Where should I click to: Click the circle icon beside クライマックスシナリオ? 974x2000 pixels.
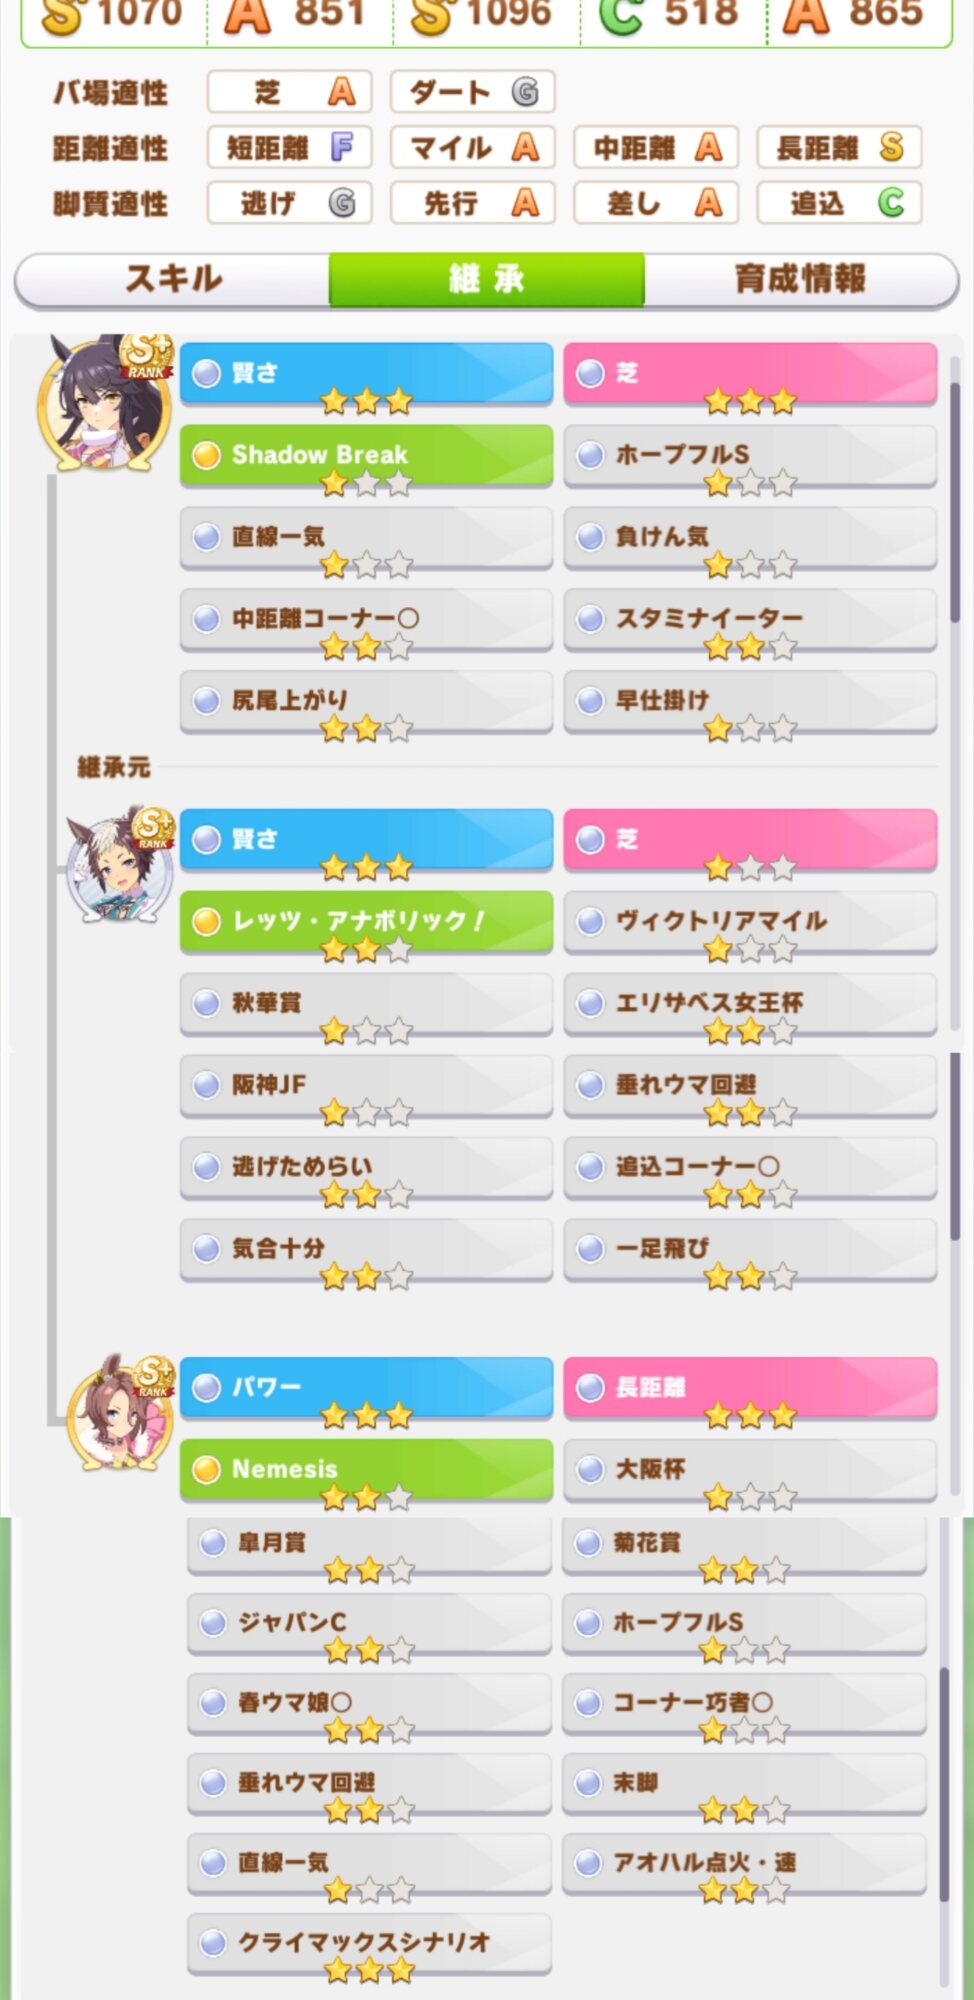pyautogui.click(x=212, y=1942)
